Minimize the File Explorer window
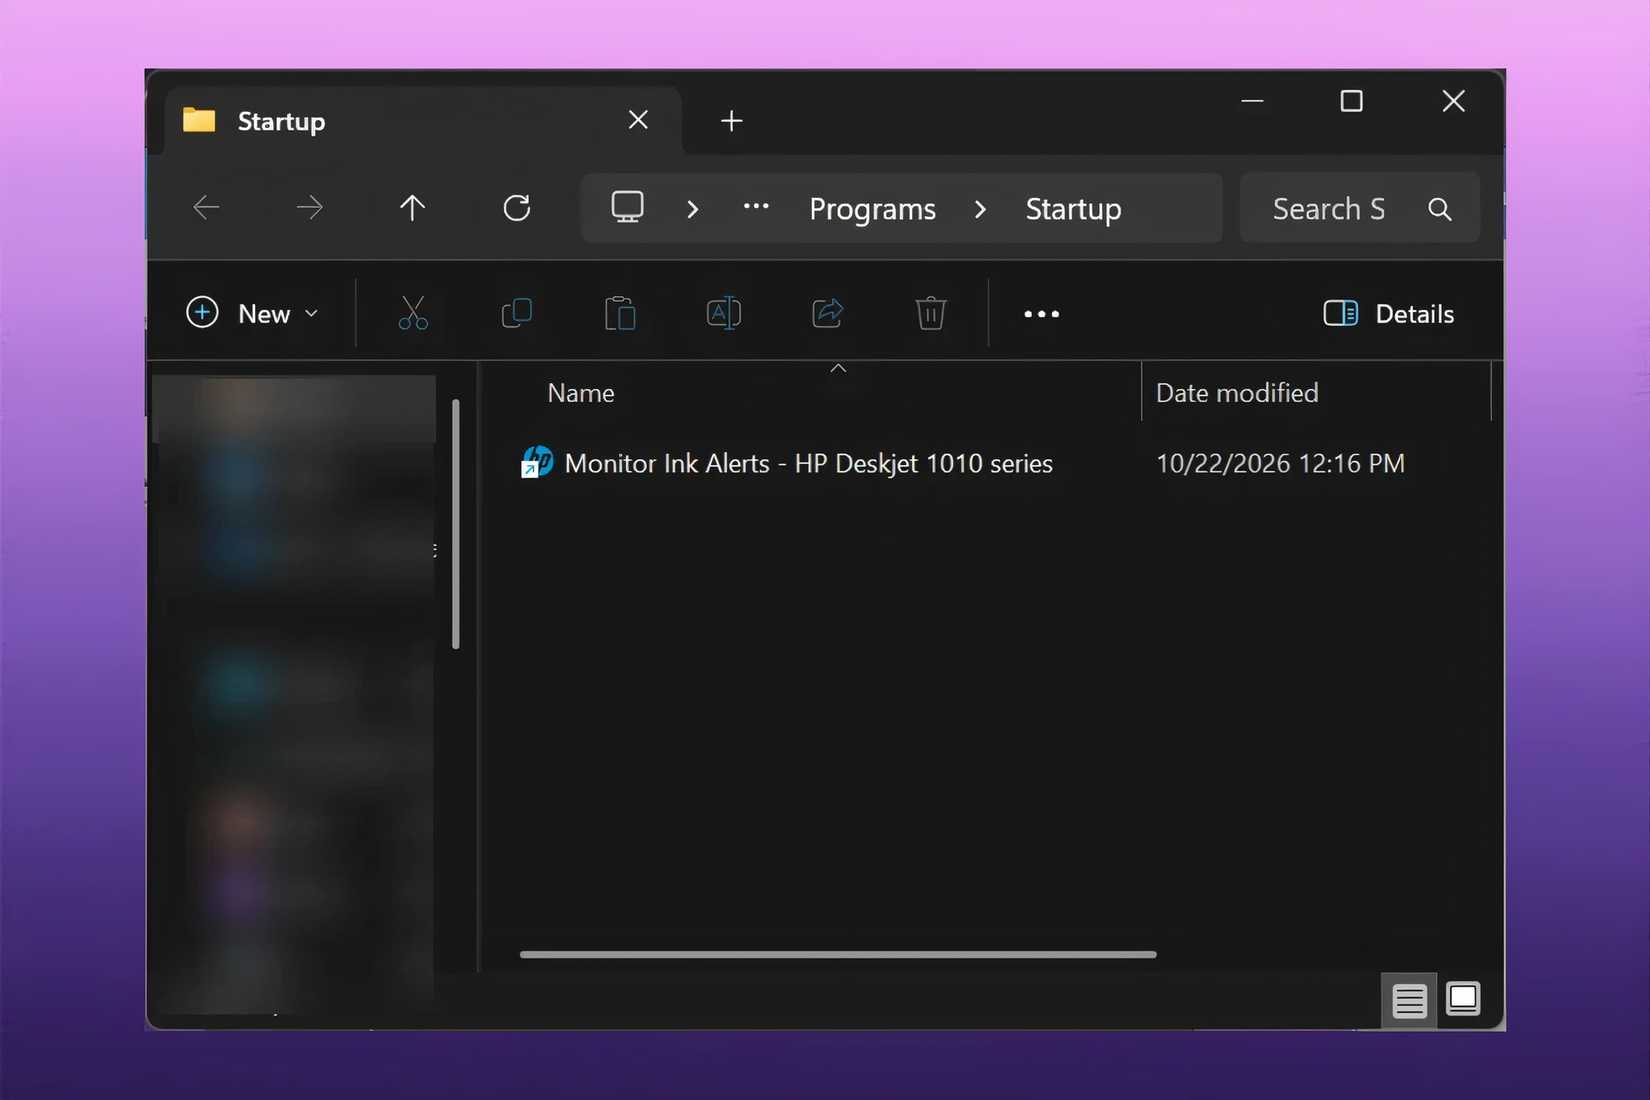Image resolution: width=1650 pixels, height=1100 pixels. [x=1252, y=101]
